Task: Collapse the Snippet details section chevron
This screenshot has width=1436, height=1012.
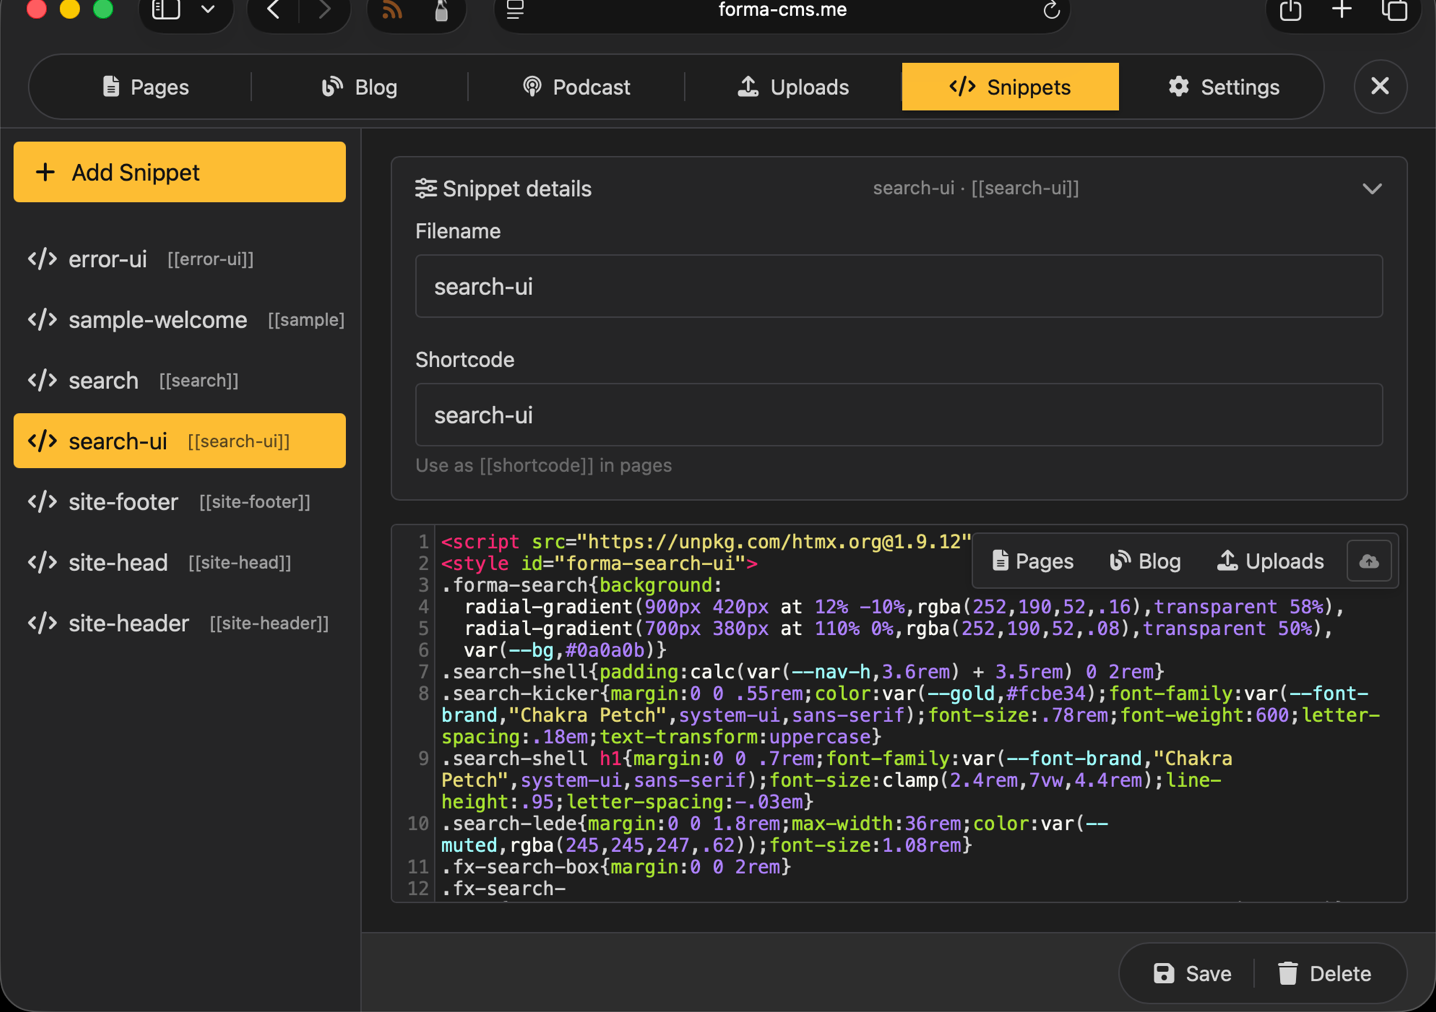Action: pyautogui.click(x=1372, y=189)
